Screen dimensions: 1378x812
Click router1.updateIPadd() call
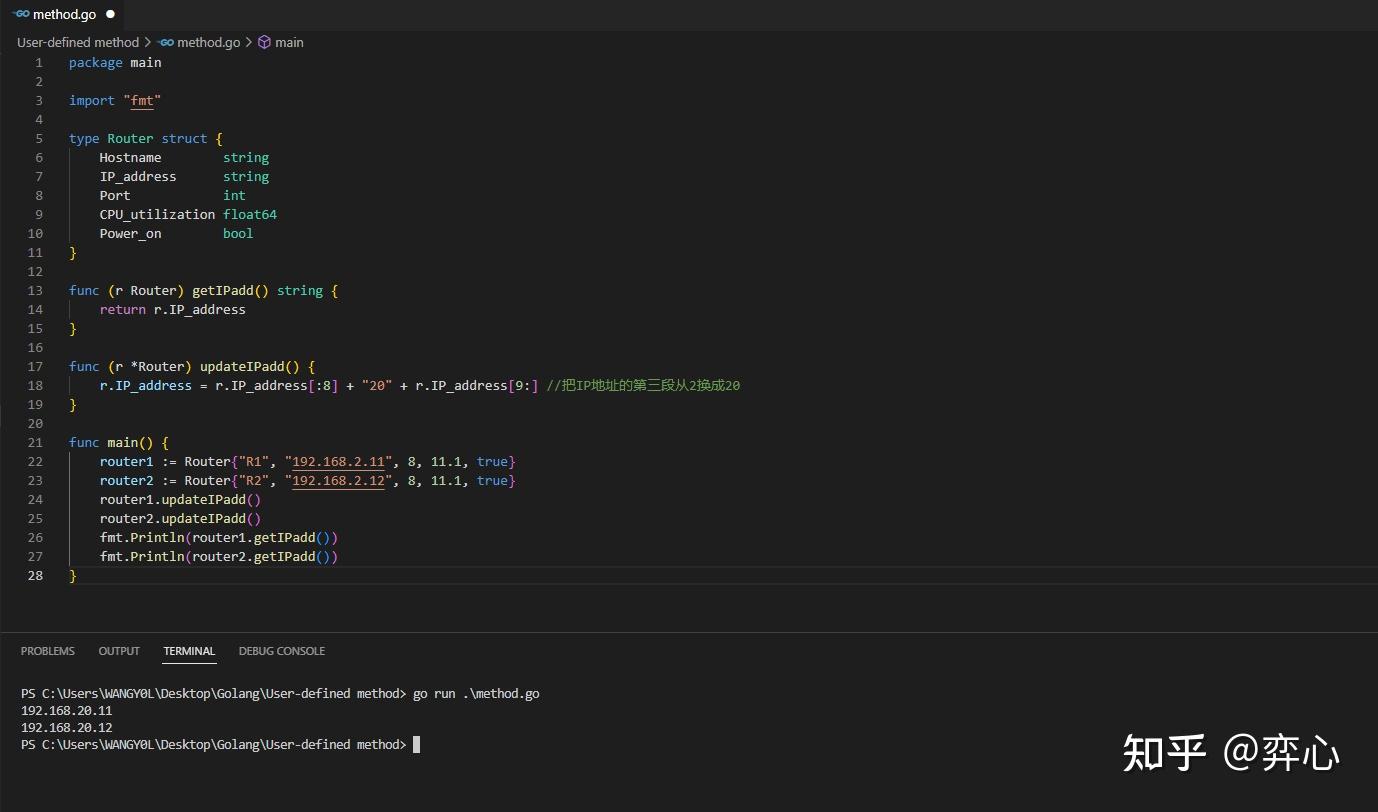(x=180, y=499)
